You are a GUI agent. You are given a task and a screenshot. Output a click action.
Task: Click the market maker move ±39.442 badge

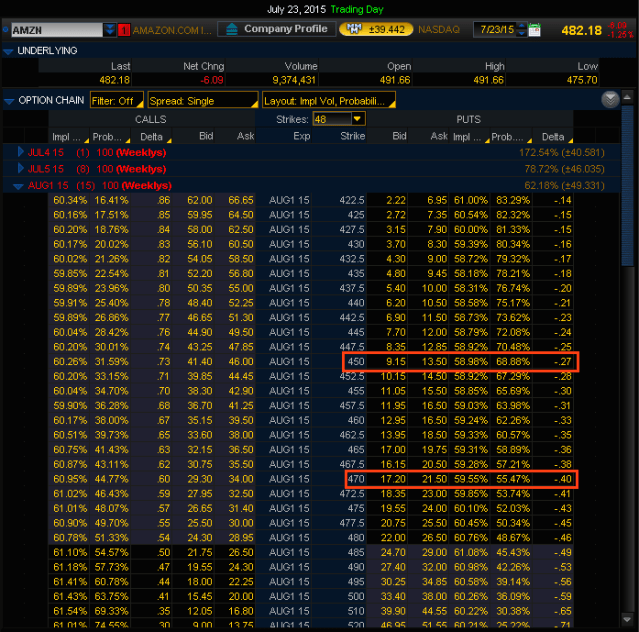(x=376, y=29)
